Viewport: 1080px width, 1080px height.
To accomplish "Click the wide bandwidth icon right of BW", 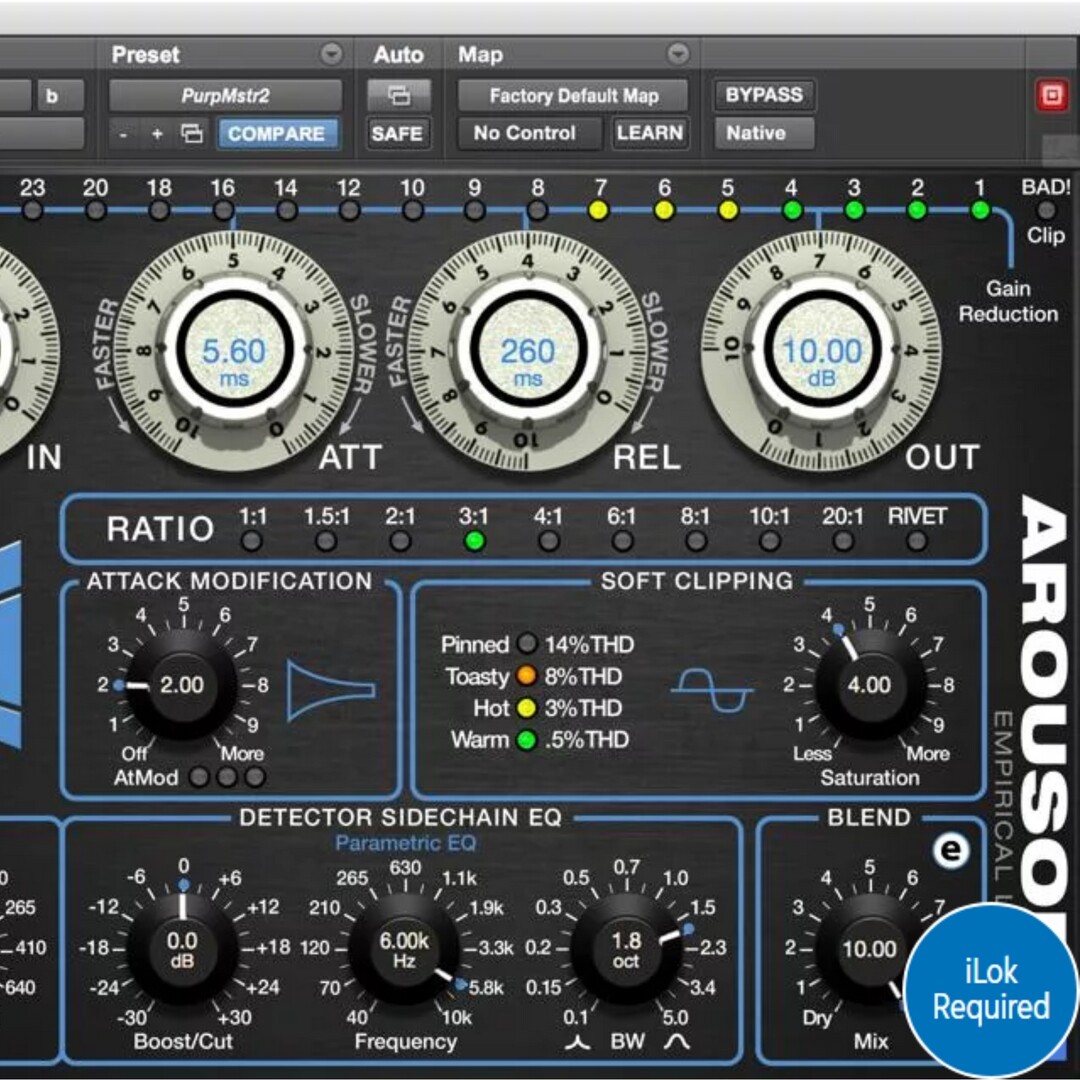I will 676,1041.
